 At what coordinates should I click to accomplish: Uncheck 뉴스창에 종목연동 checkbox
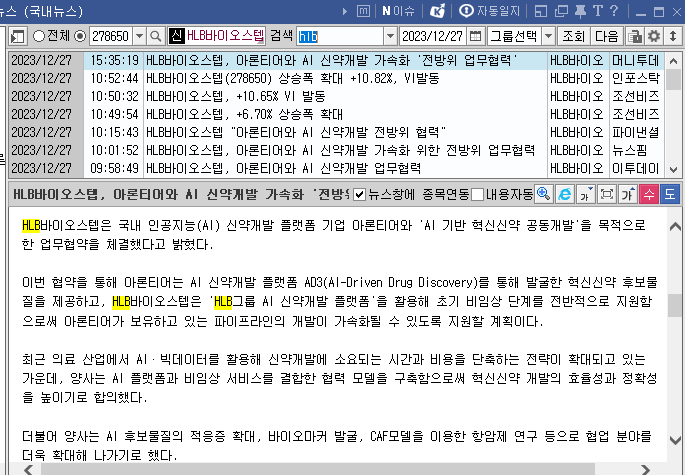[x=359, y=194]
